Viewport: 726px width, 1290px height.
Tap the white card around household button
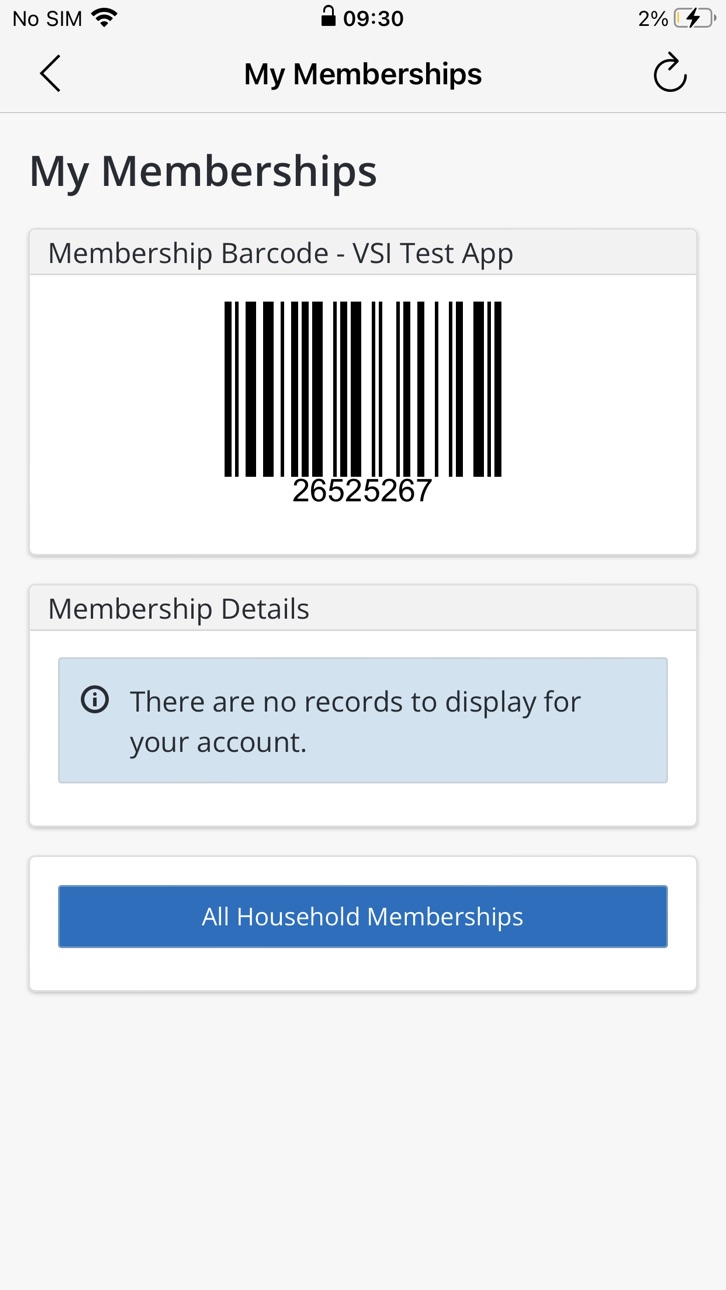363,970
